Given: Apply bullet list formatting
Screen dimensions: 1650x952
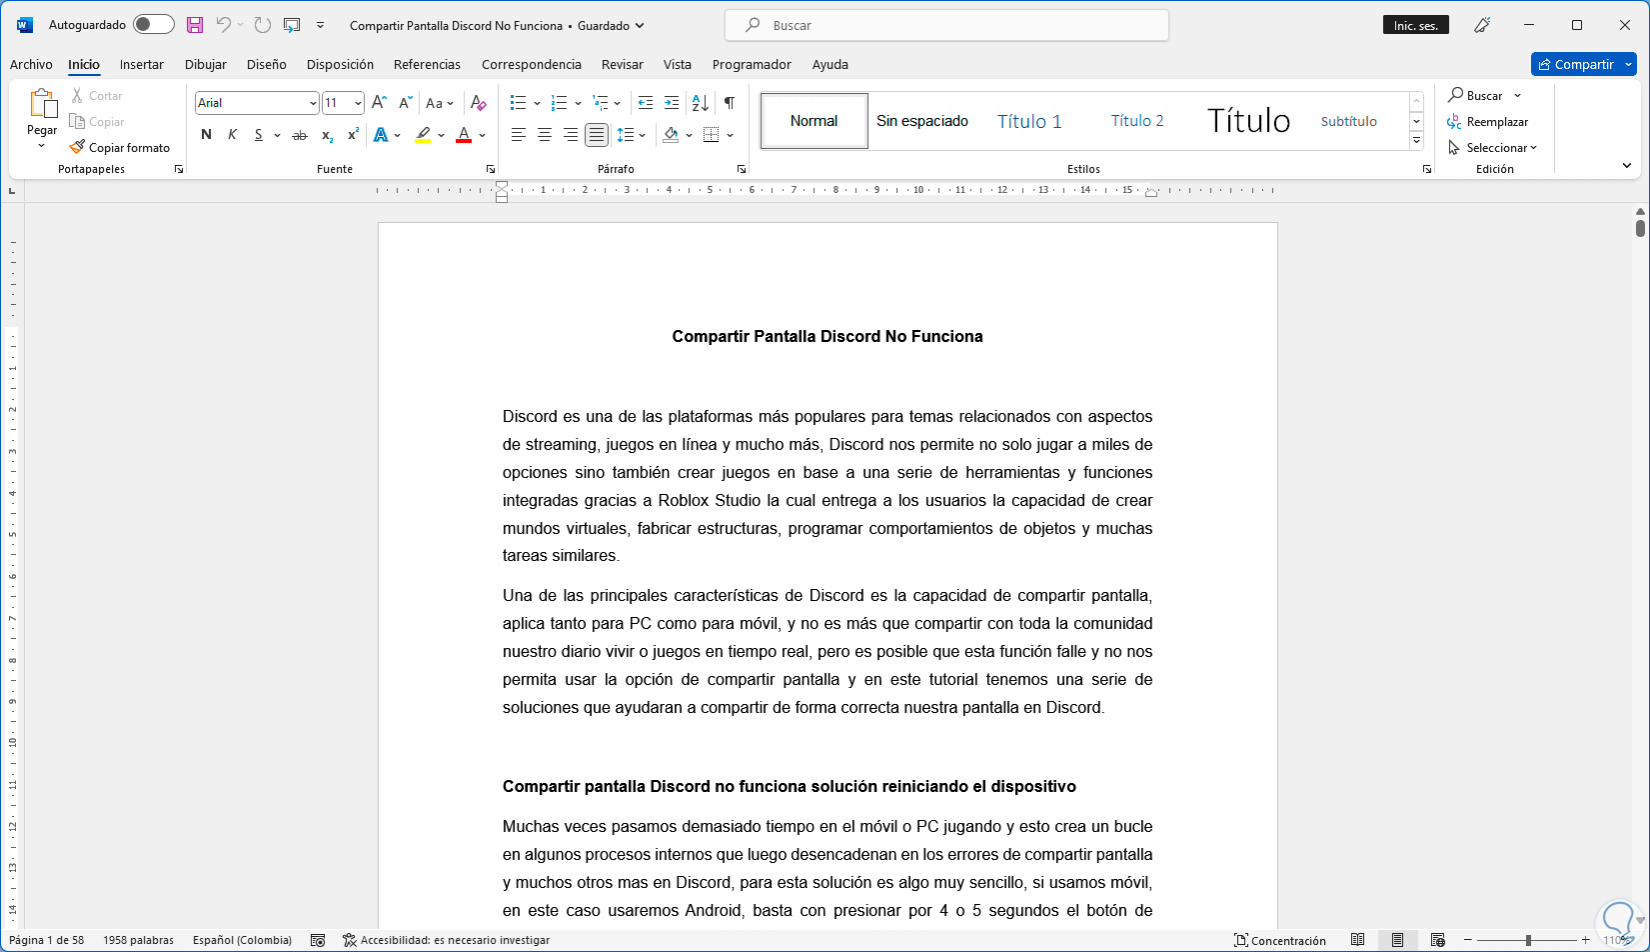Looking at the screenshot, I should click(518, 103).
